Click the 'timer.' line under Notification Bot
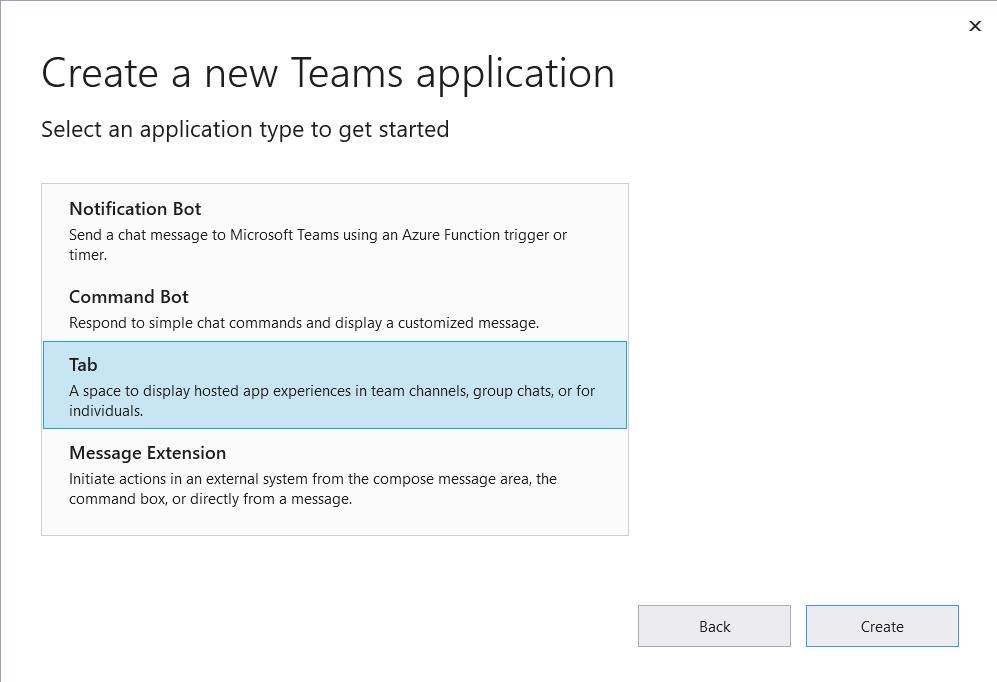 click(88, 255)
